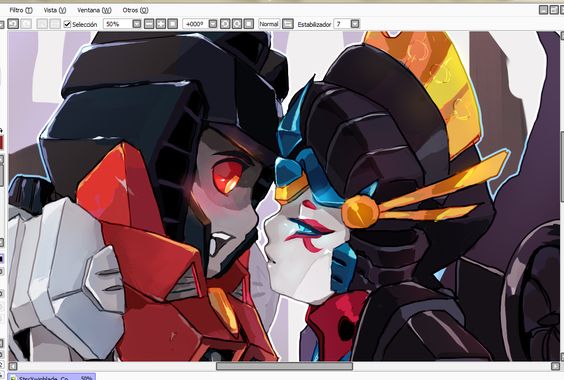Open the Filtro menu

[21, 10]
